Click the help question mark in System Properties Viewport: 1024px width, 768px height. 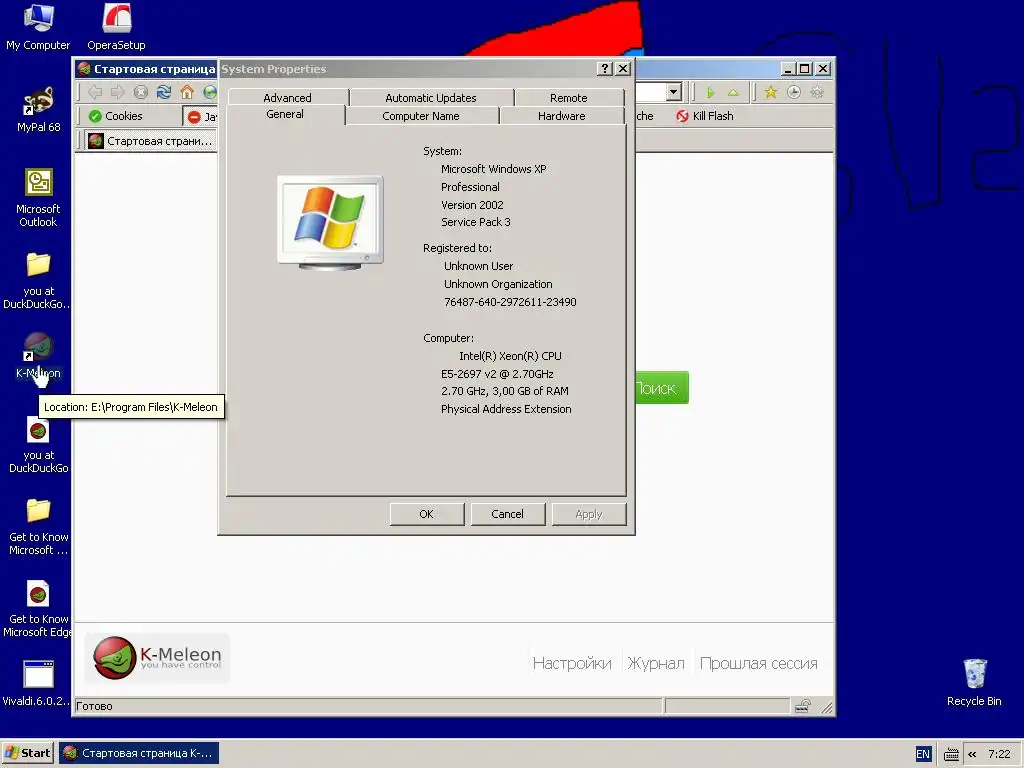[605, 69]
